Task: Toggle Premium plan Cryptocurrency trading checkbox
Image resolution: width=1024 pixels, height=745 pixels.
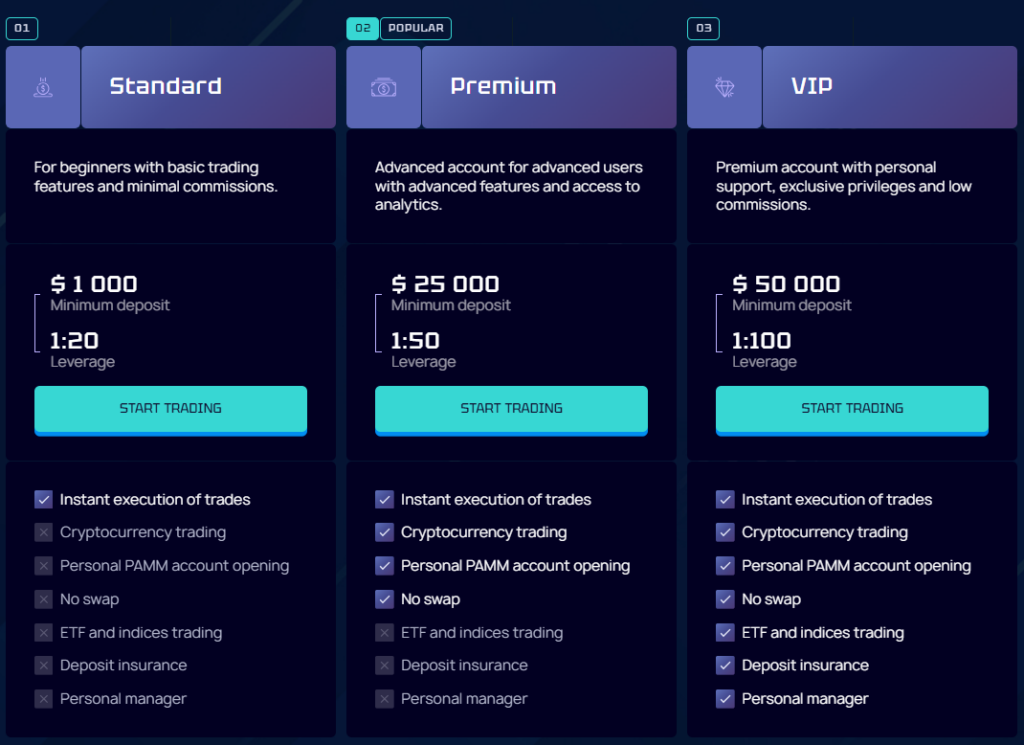Action: click(384, 532)
